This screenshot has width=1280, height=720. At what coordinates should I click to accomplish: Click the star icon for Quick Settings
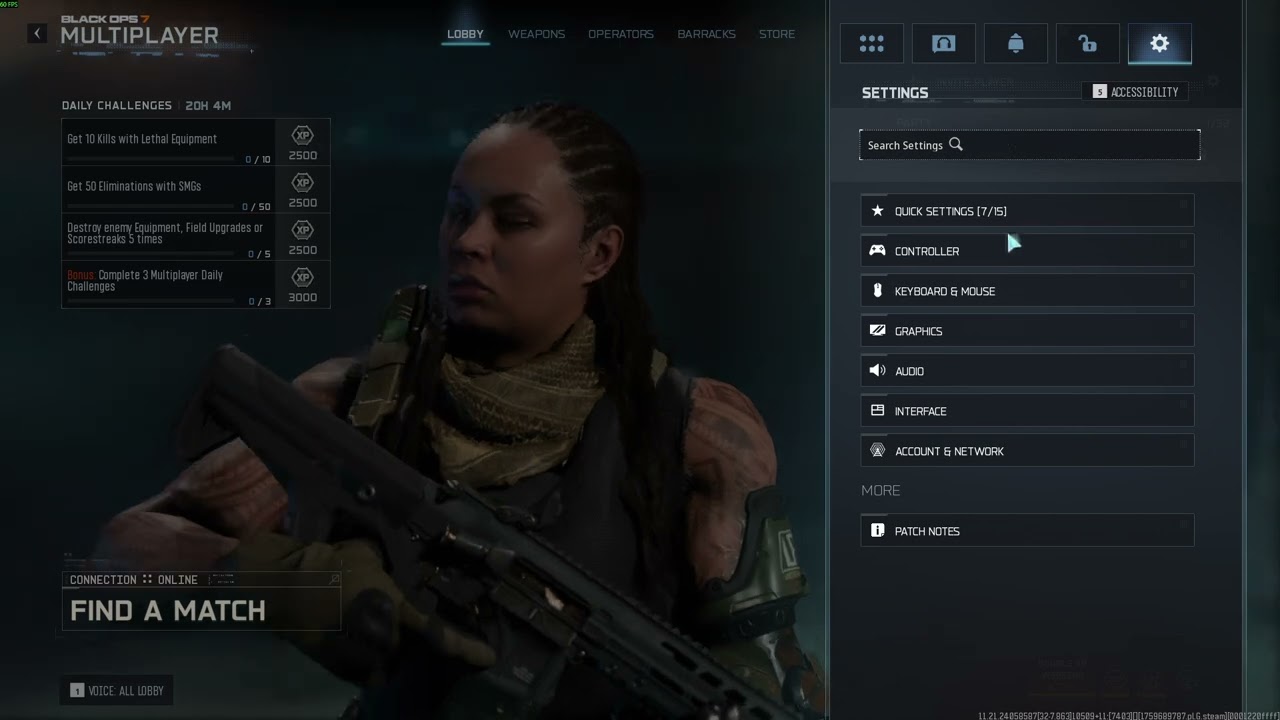[x=877, y=211]
